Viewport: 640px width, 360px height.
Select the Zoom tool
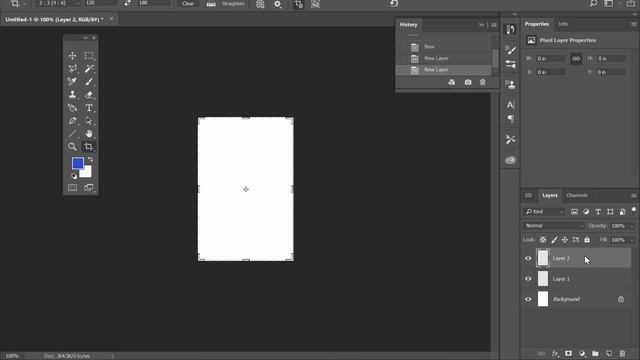pos(72,147)
